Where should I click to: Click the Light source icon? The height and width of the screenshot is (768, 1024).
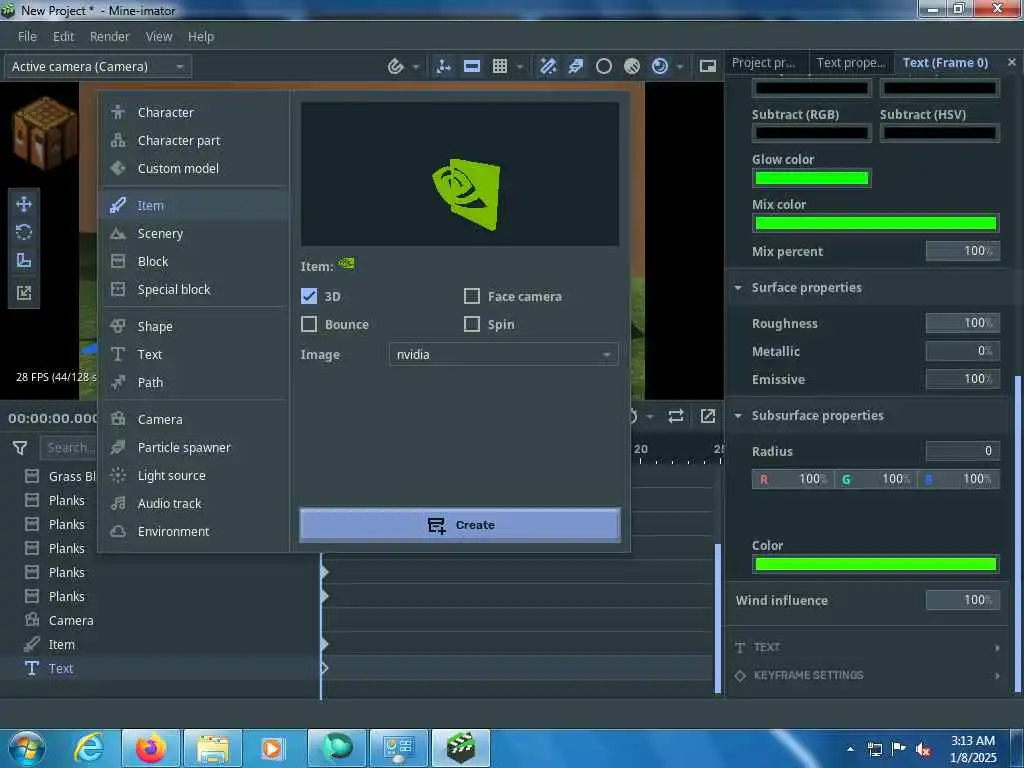pos(118,475)
